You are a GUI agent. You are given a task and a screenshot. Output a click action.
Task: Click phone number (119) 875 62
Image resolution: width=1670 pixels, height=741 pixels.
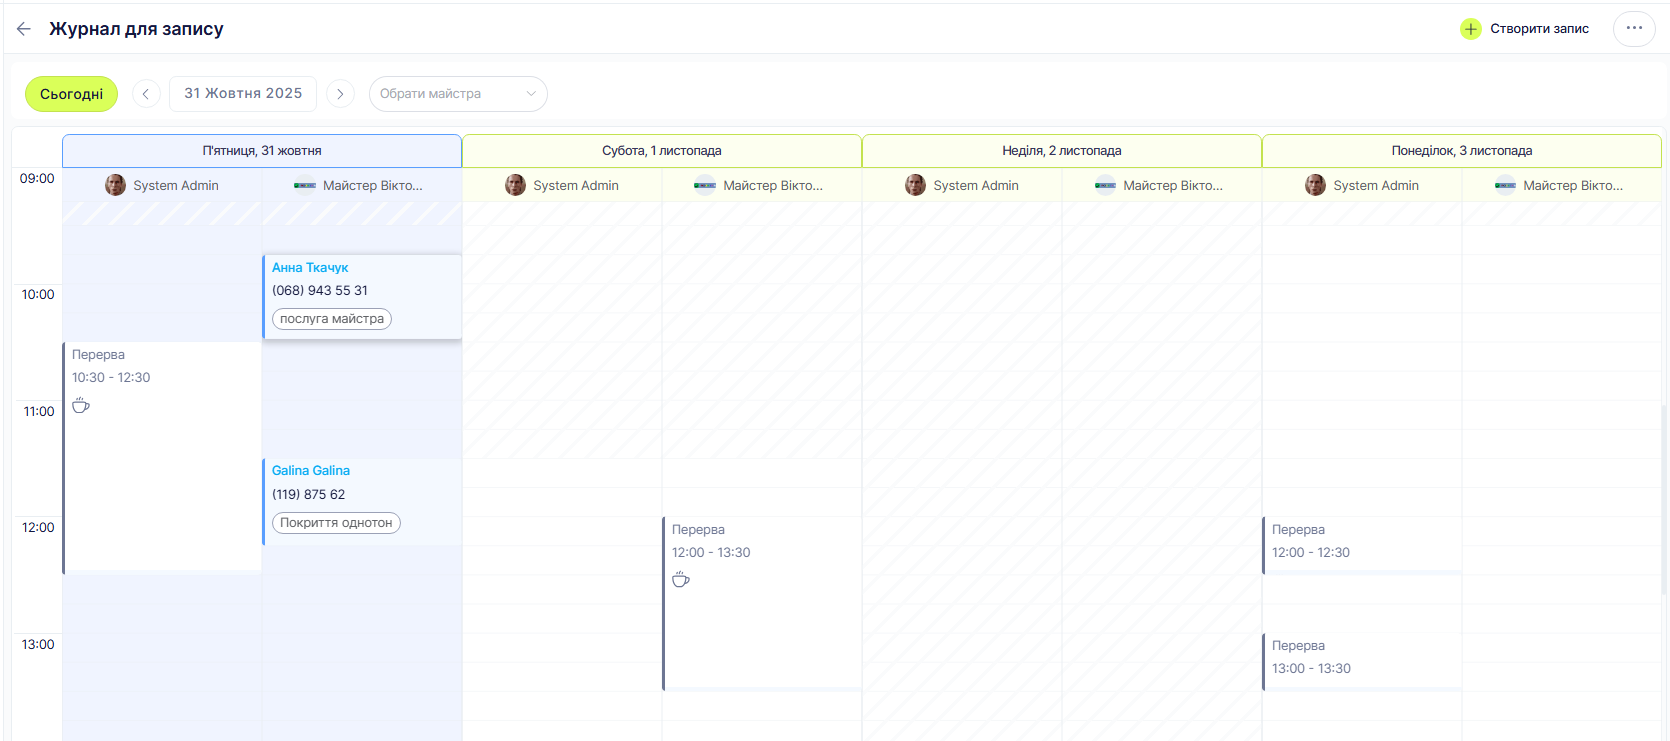coord(308,495)
